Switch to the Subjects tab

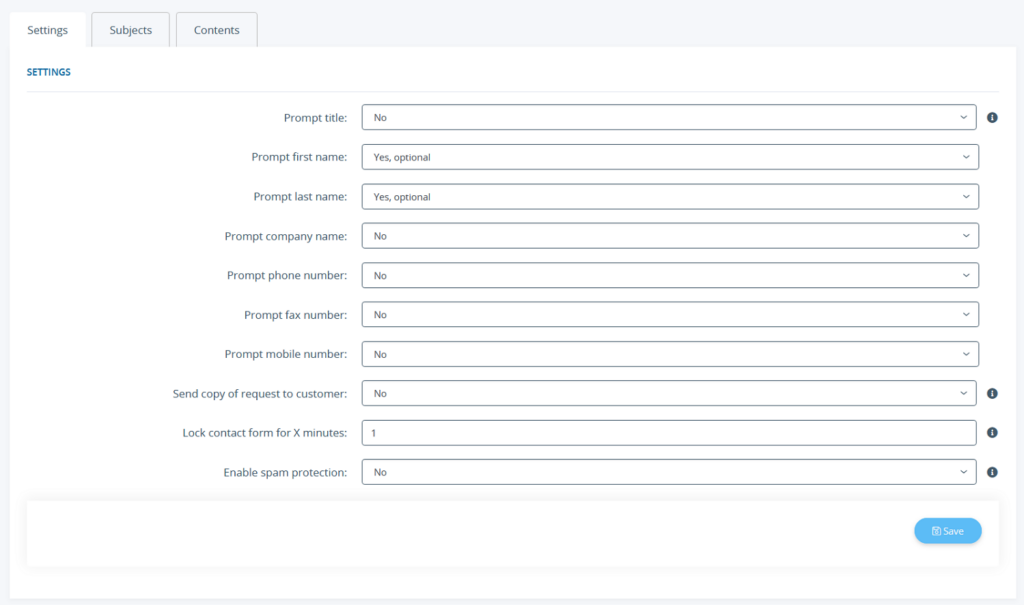click(131, 30)
